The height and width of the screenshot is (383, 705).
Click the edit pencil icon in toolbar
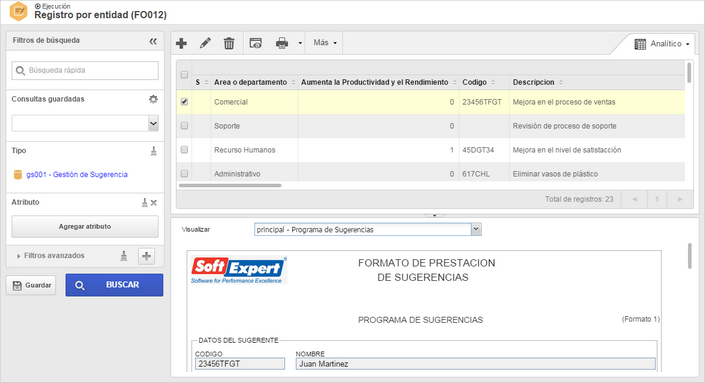click(205, 43)
